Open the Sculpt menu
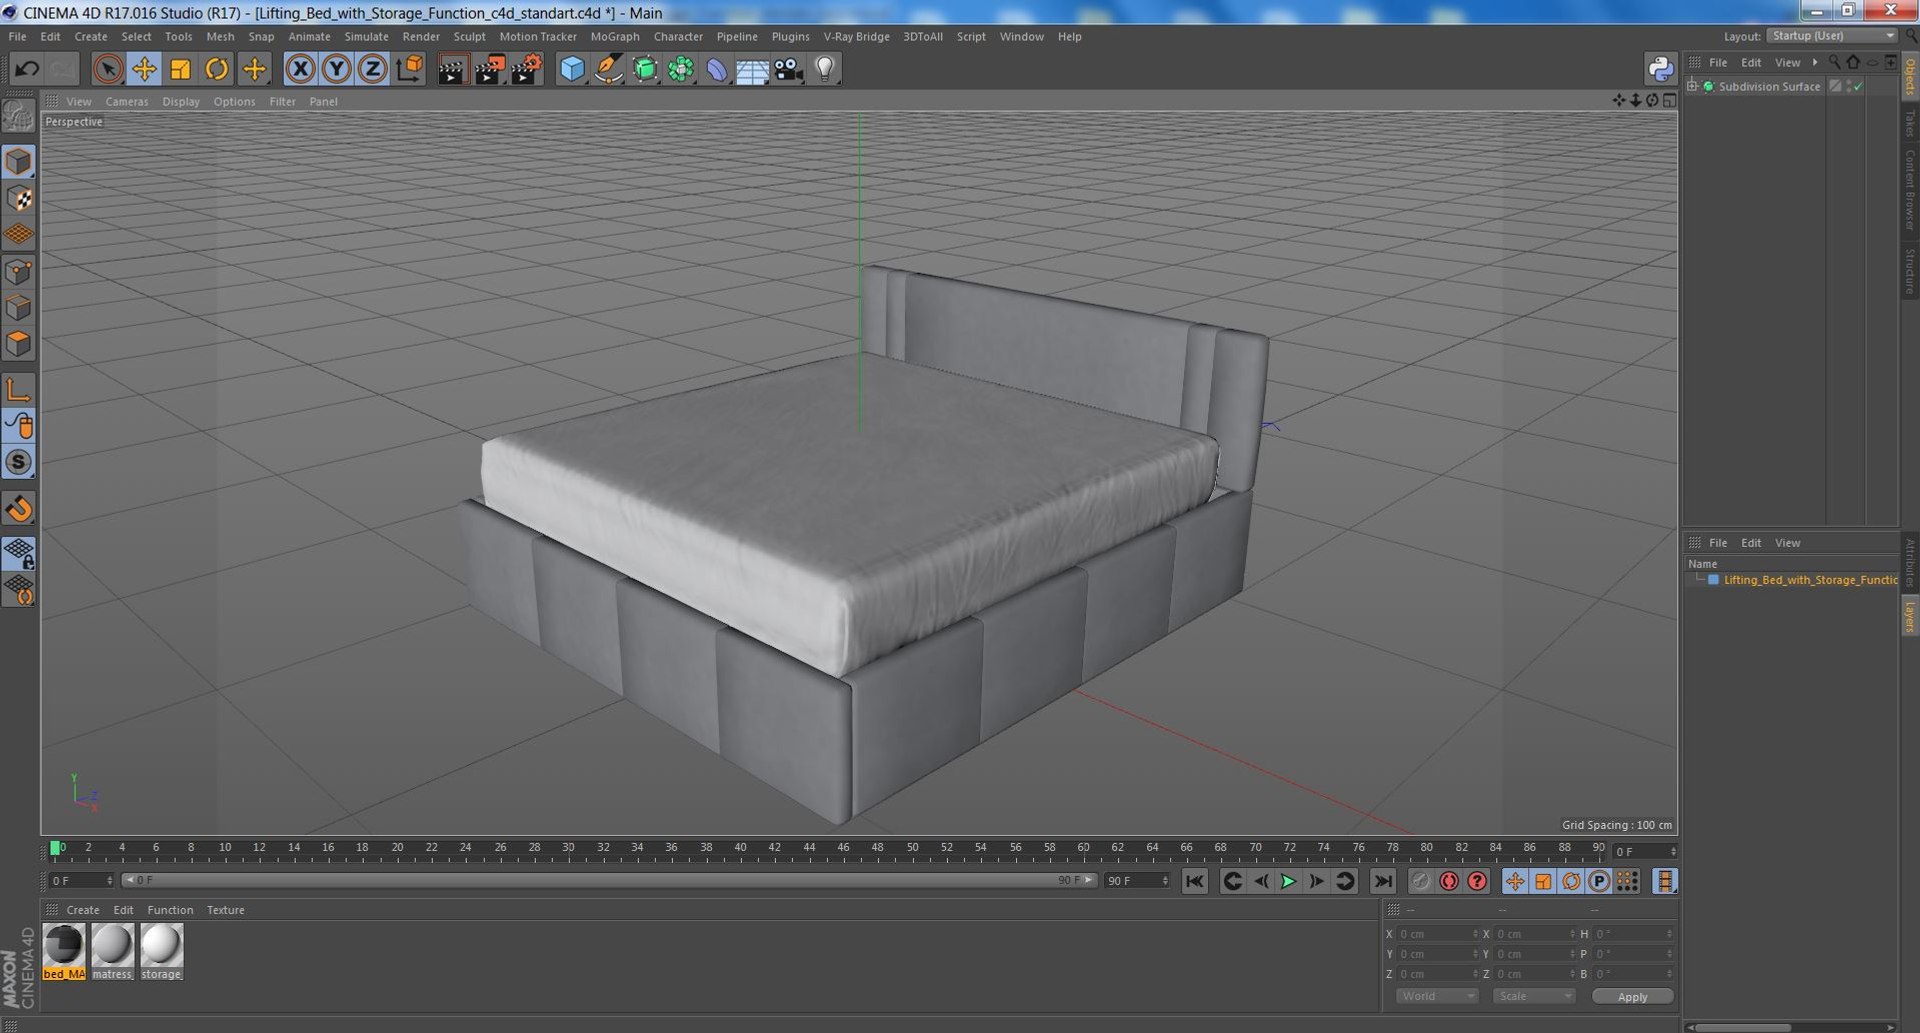1920x1033 pixels. 469,36
